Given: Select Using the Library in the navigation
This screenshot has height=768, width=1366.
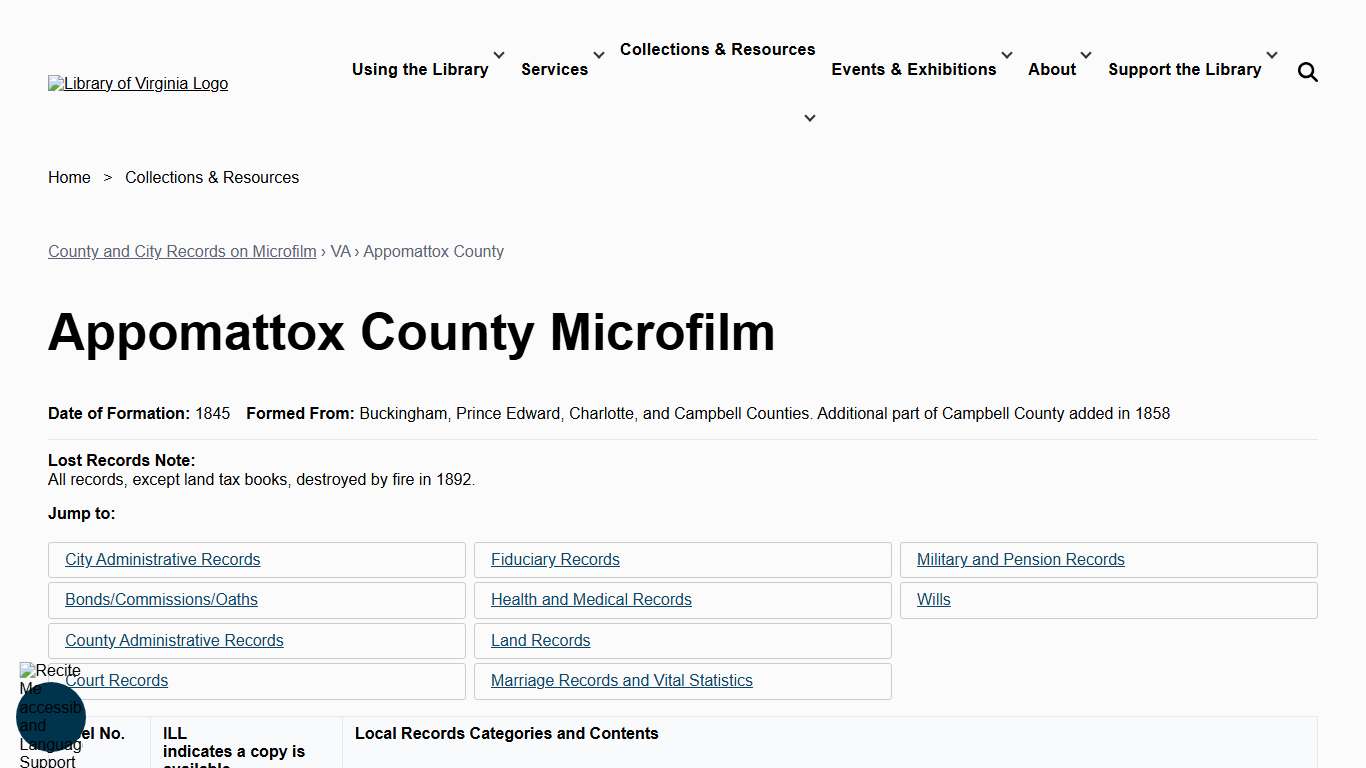Looking at the screenshot, I should (419, 69).
